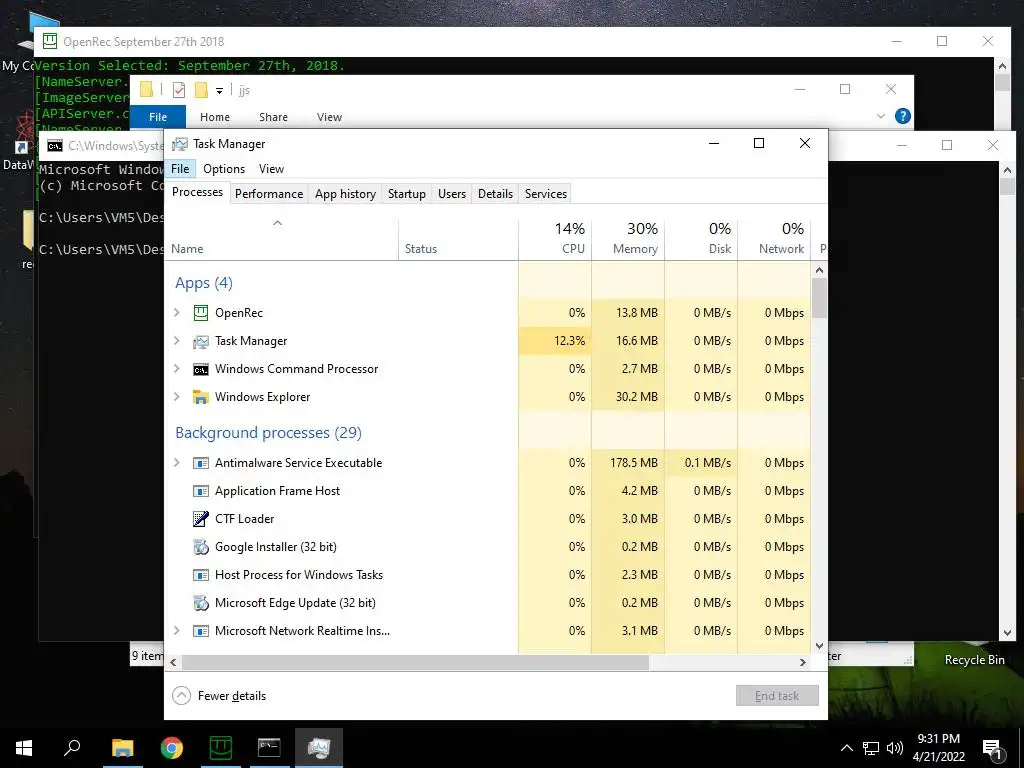Open Task Manager Options menu
Screen dimensions: 1024x768
(x=224, y=169)
